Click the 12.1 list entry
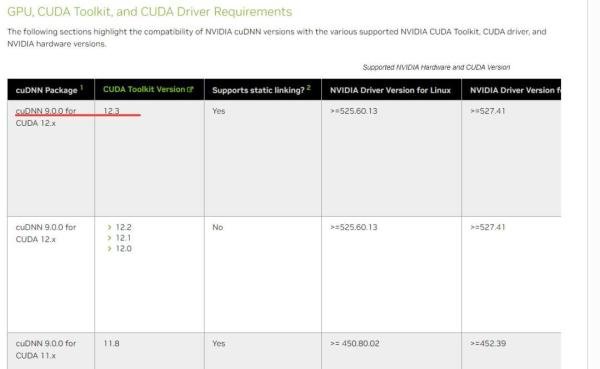The width and height of the screenshot is (600, 369). click(124, 238)
